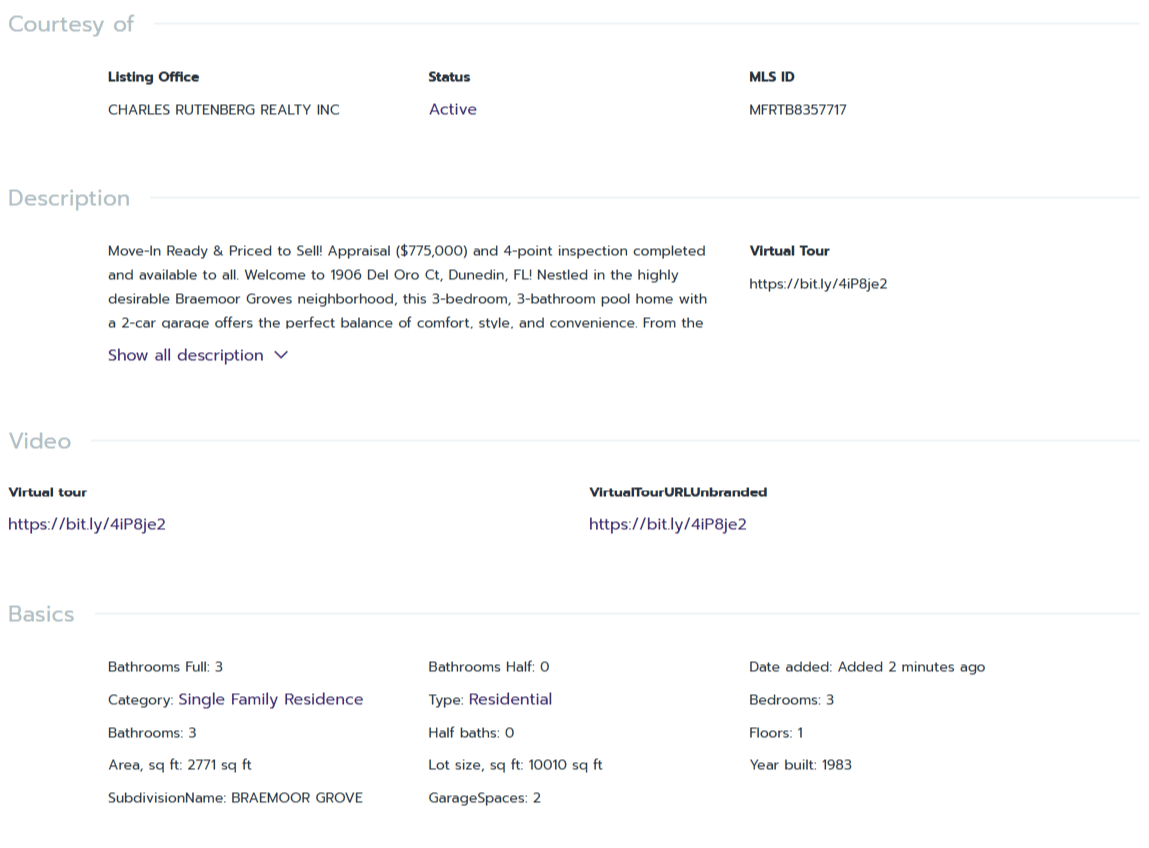
Task: Click the truncated description paragraph text
Action: click(x=406, y=287)
